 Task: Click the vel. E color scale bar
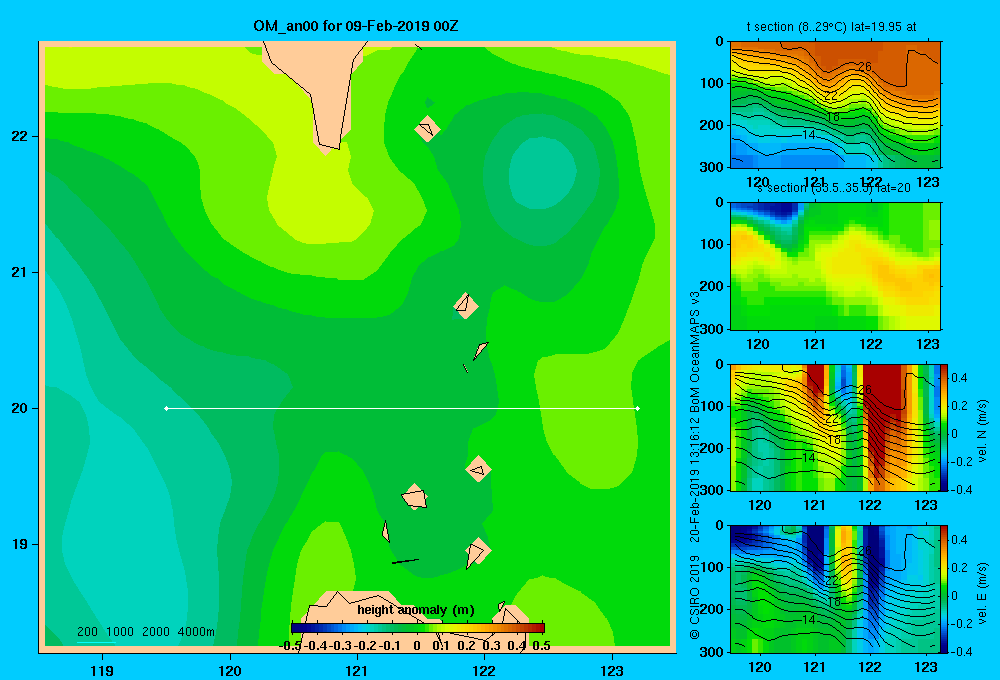pos(945,588)
